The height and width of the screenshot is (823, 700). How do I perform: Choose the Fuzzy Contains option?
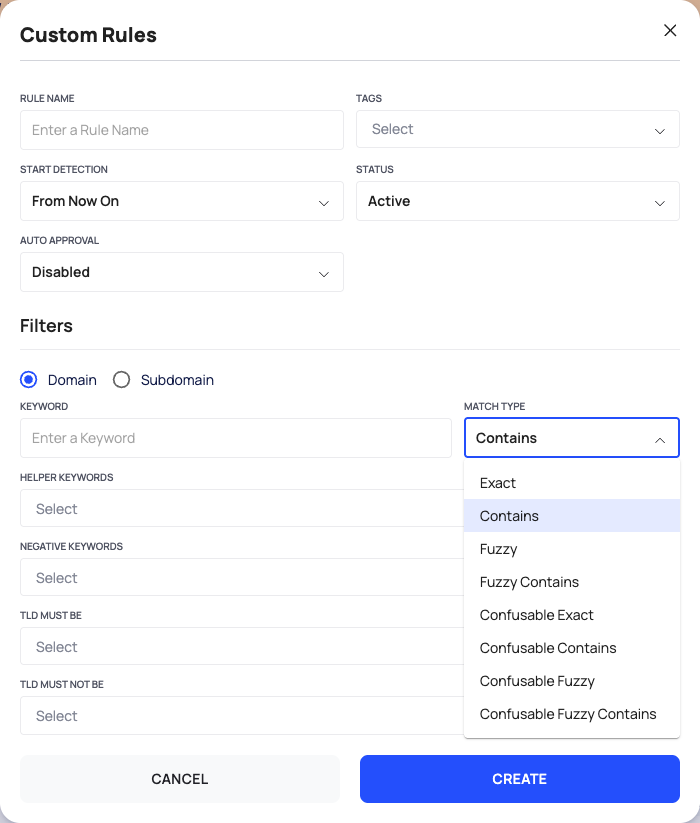coord(572,582)
